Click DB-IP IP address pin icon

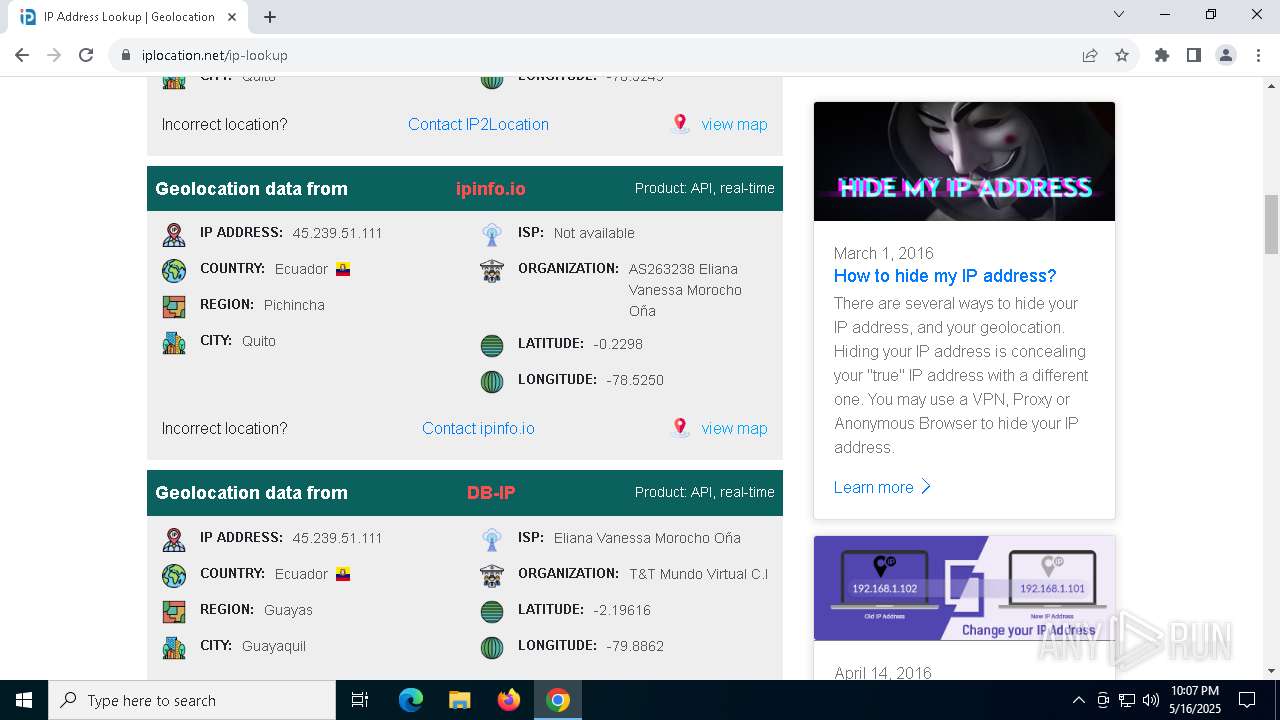[x=174, y=540]
